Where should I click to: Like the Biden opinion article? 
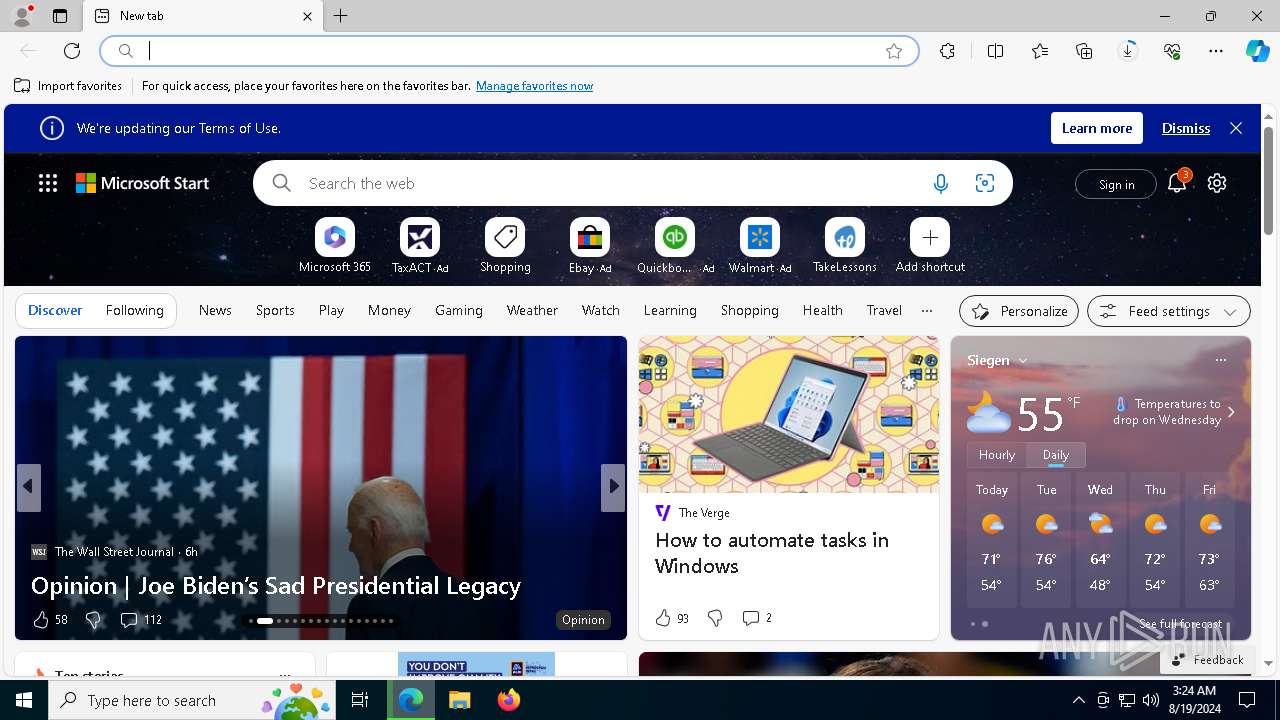click(x=41, y=620)
